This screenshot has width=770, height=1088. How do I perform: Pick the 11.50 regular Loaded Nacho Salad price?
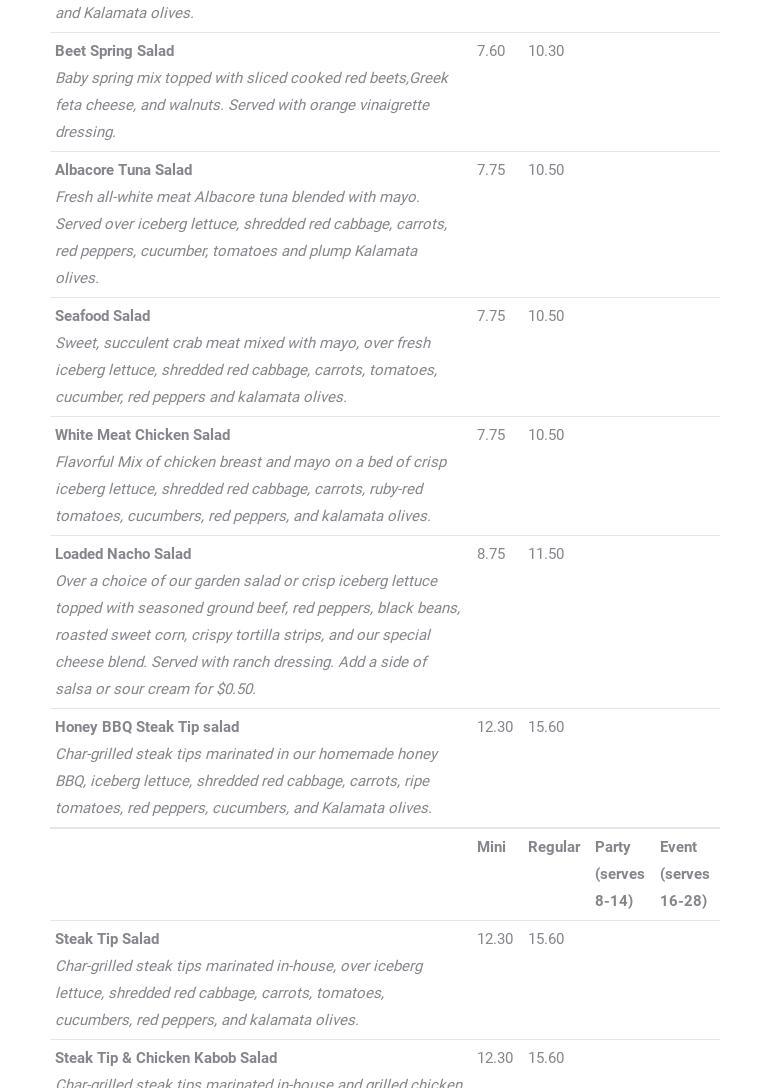click(545, 554)
